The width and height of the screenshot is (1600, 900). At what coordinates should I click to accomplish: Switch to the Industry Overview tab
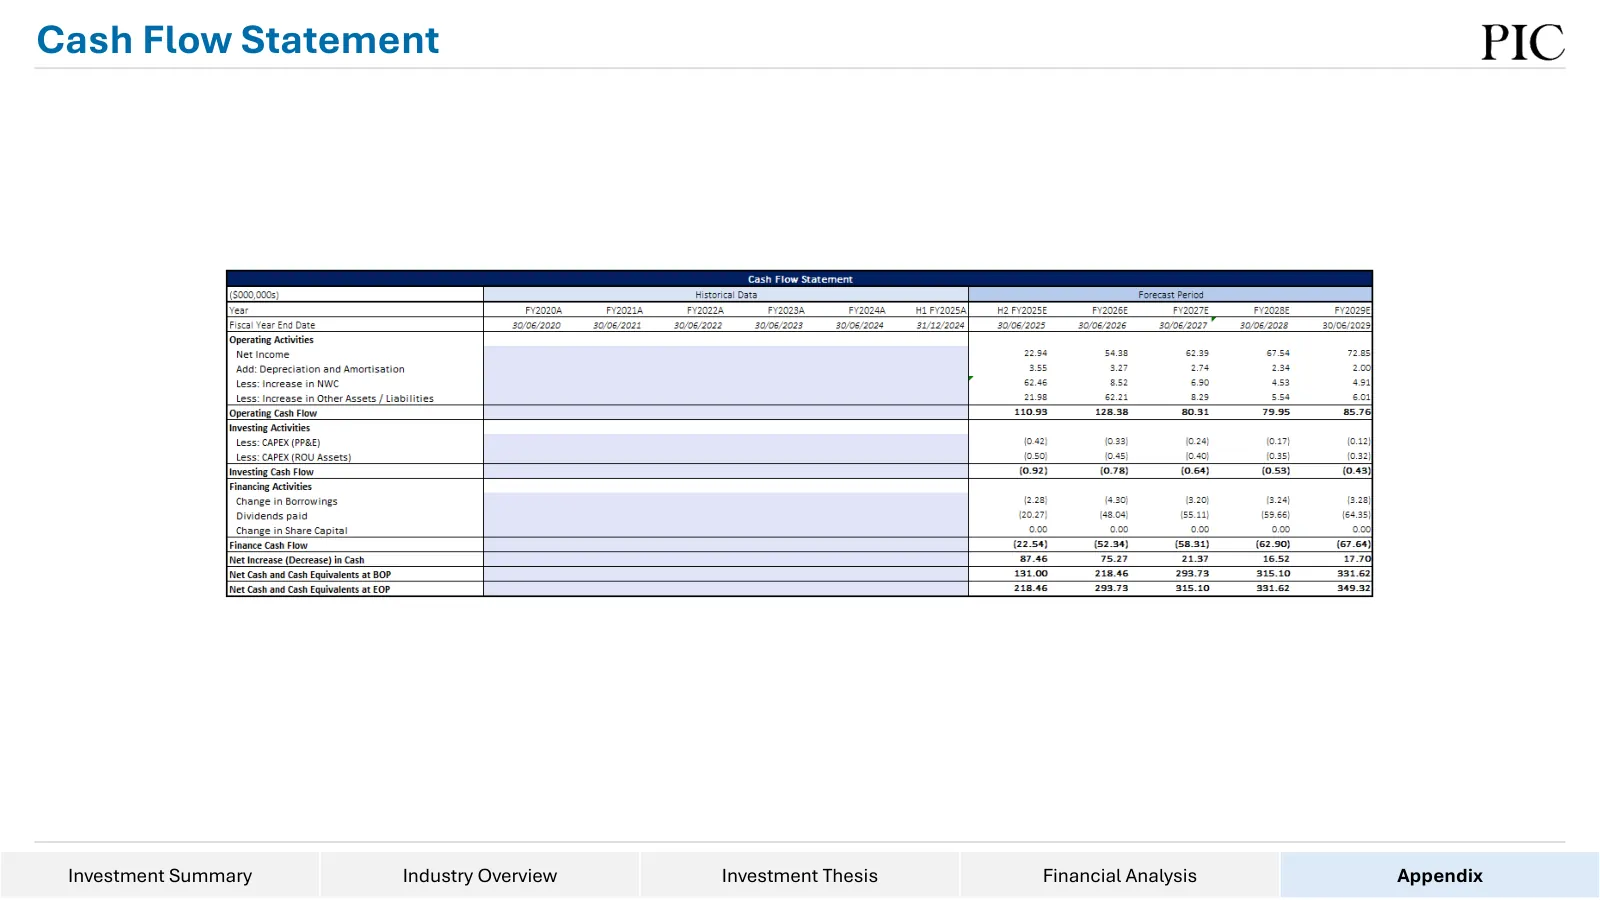tap(480, 875)
